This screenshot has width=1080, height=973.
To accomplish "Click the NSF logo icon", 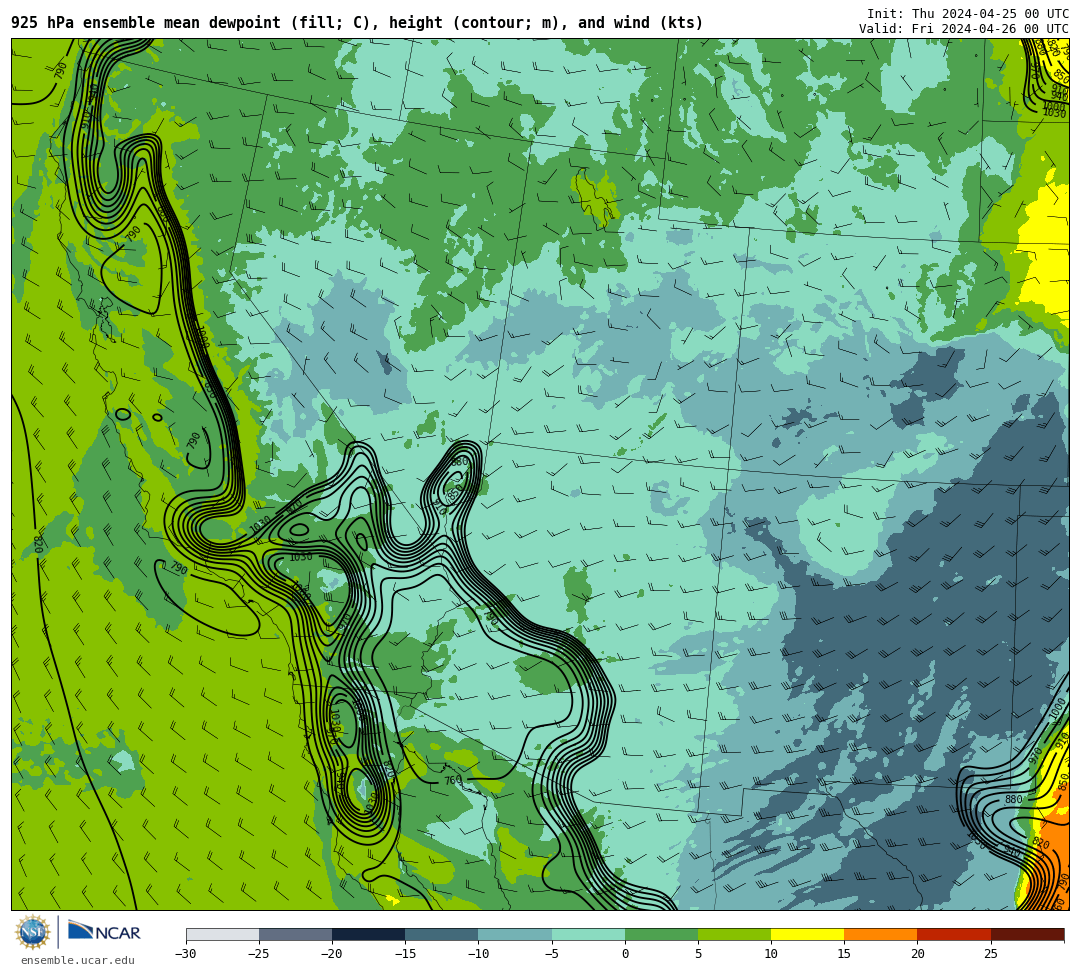I will [33, 932].
